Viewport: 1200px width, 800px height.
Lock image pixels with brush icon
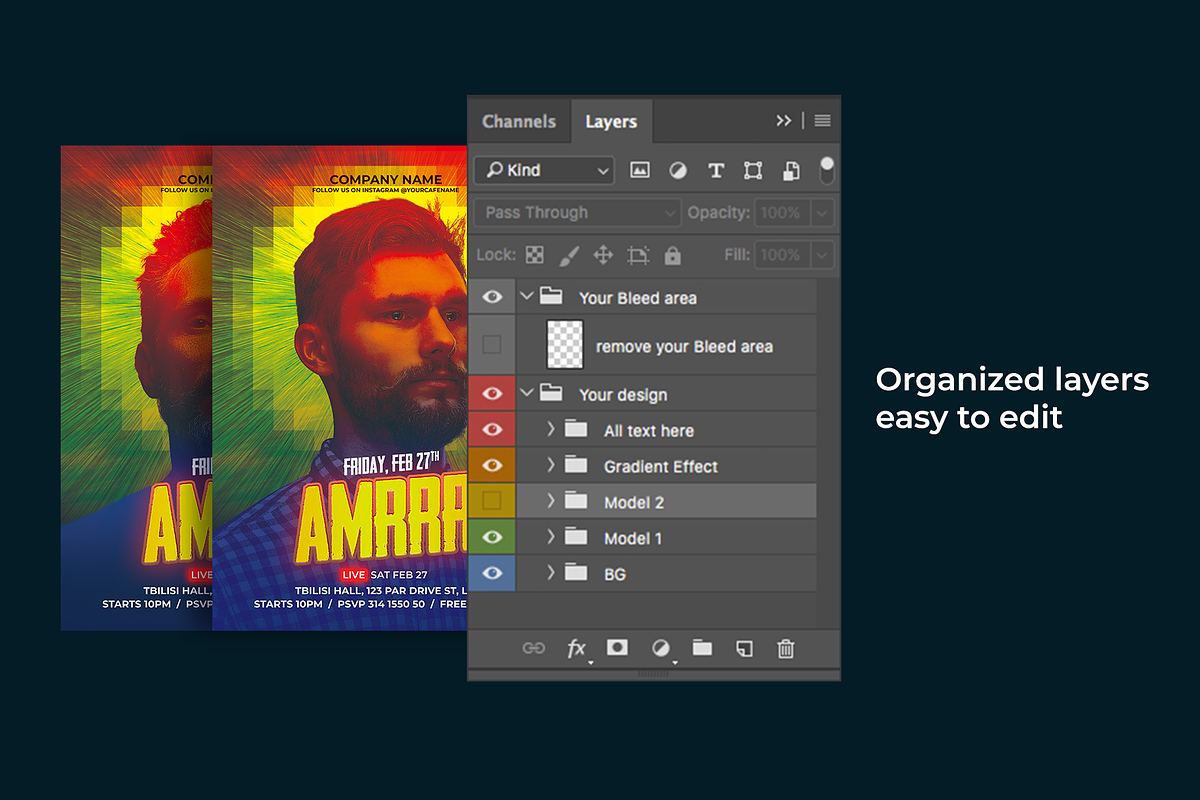569,255
